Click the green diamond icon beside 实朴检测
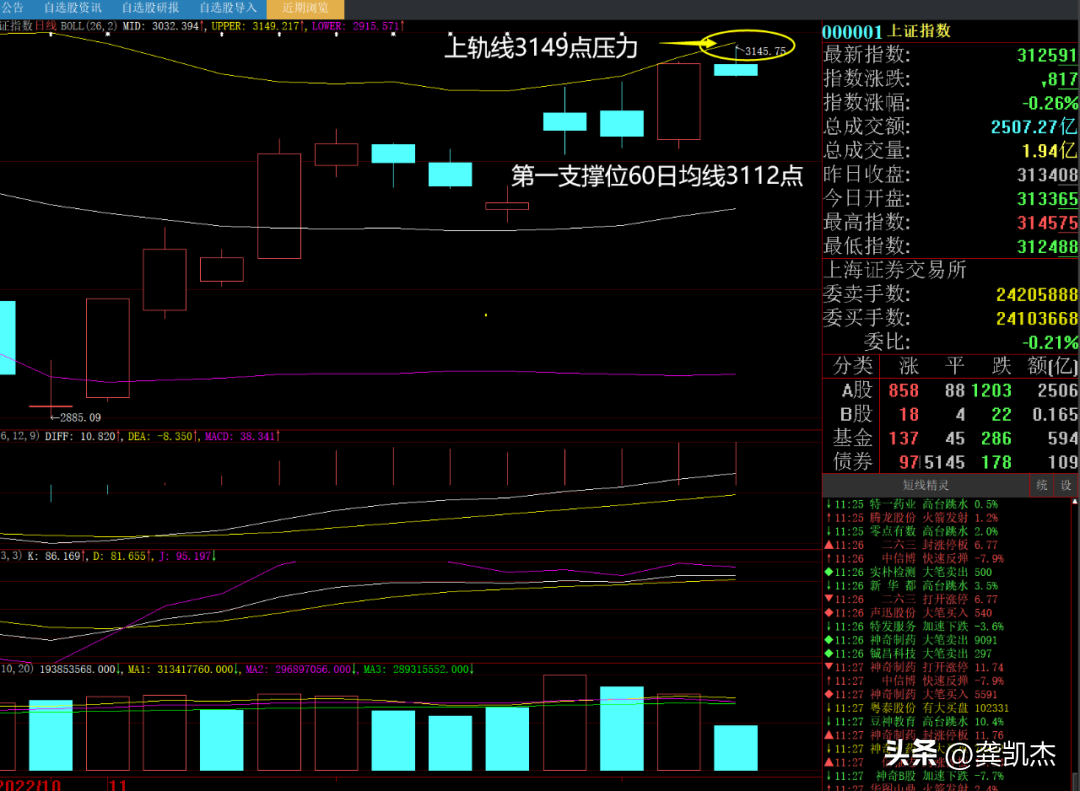1080x791 pixels. (x=829, y=572)
